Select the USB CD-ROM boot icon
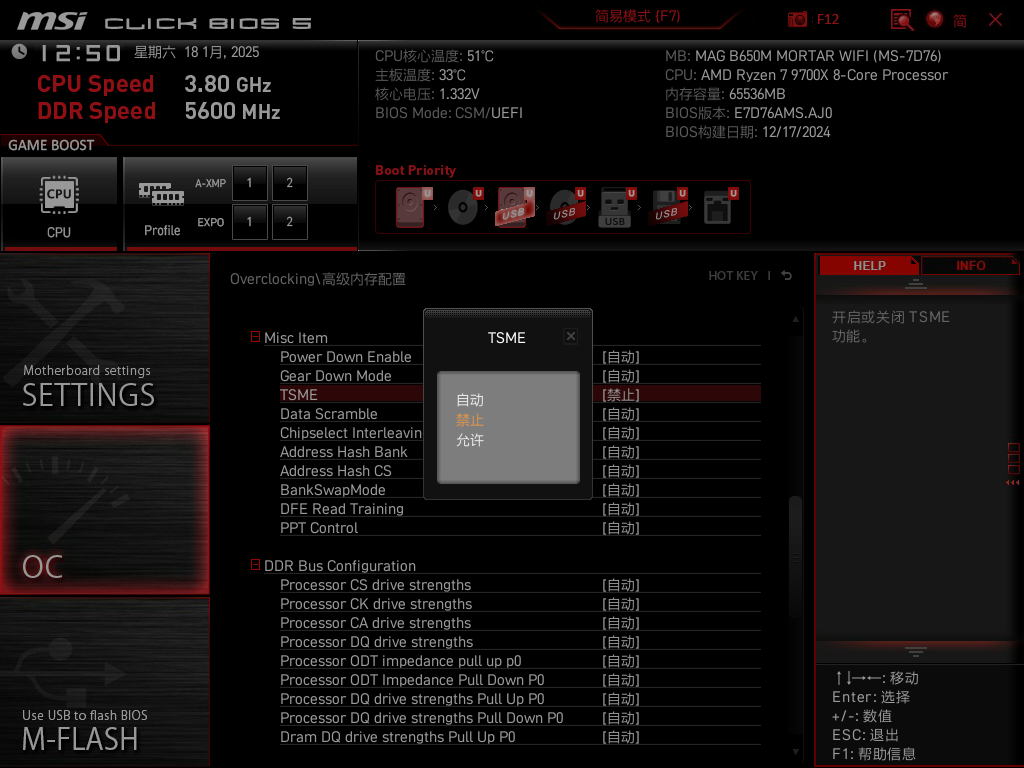 [566, 207]
